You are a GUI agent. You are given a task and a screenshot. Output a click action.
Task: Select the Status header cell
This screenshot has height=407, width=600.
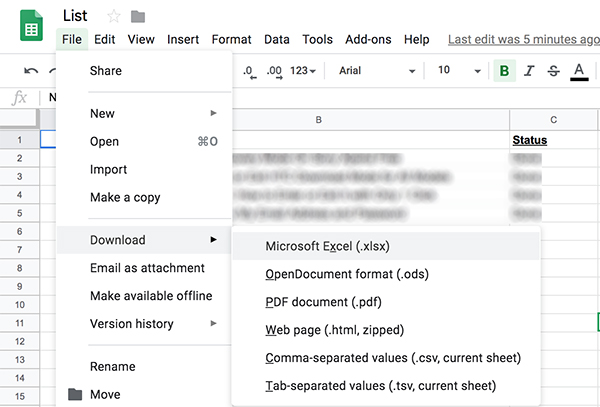553,140
